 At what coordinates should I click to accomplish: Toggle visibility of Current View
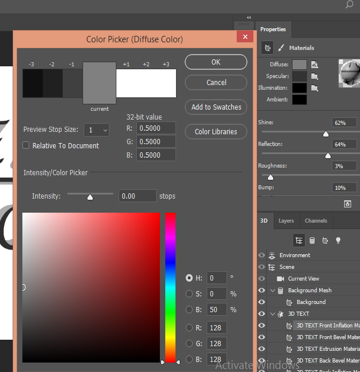[x=262, y=279]
